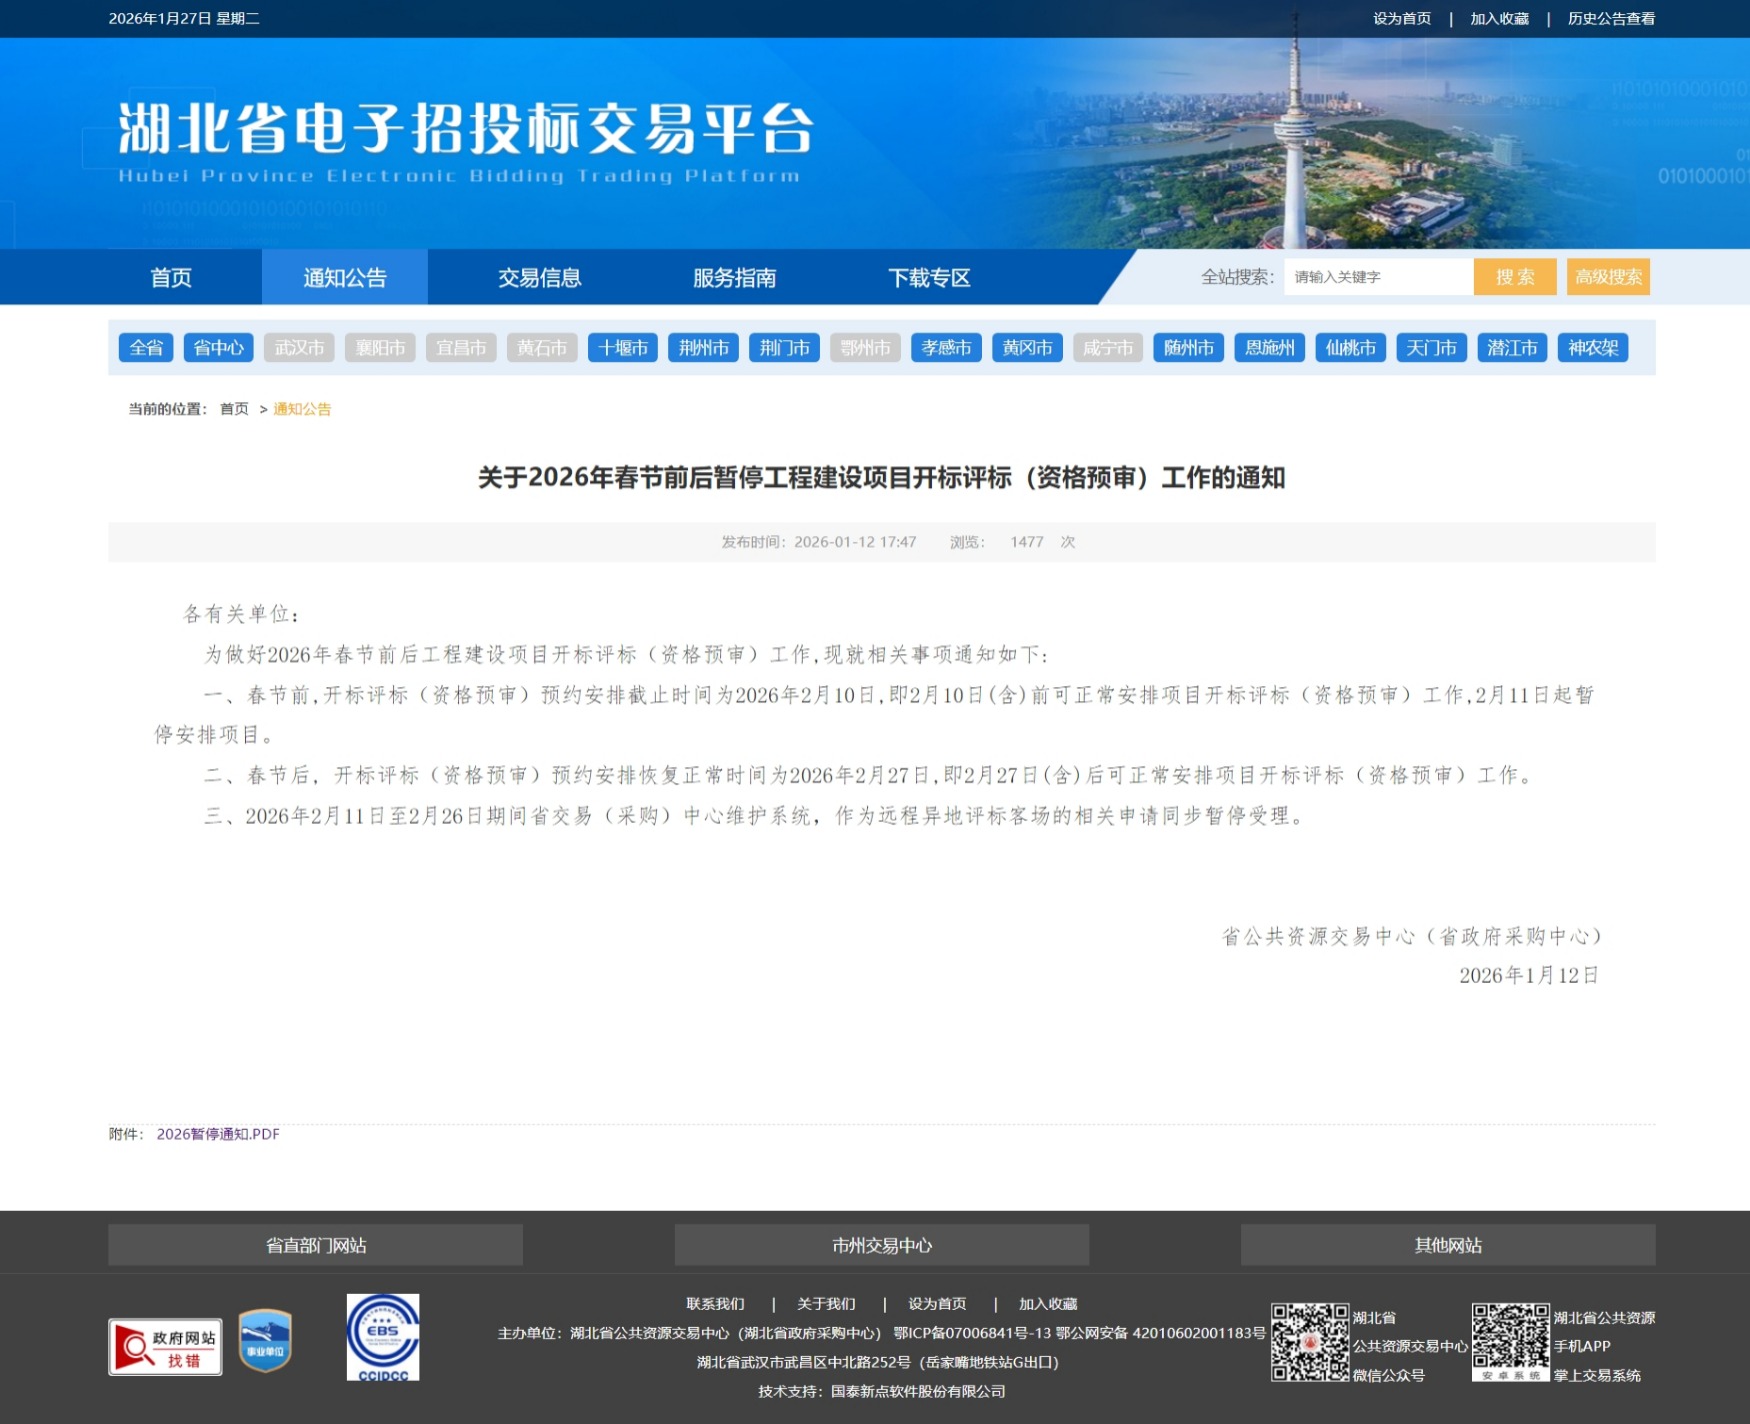The image size is (1750, 1424).
Task: Open the 交易信息 navigation tab
Action: click(x=539, y=277)
